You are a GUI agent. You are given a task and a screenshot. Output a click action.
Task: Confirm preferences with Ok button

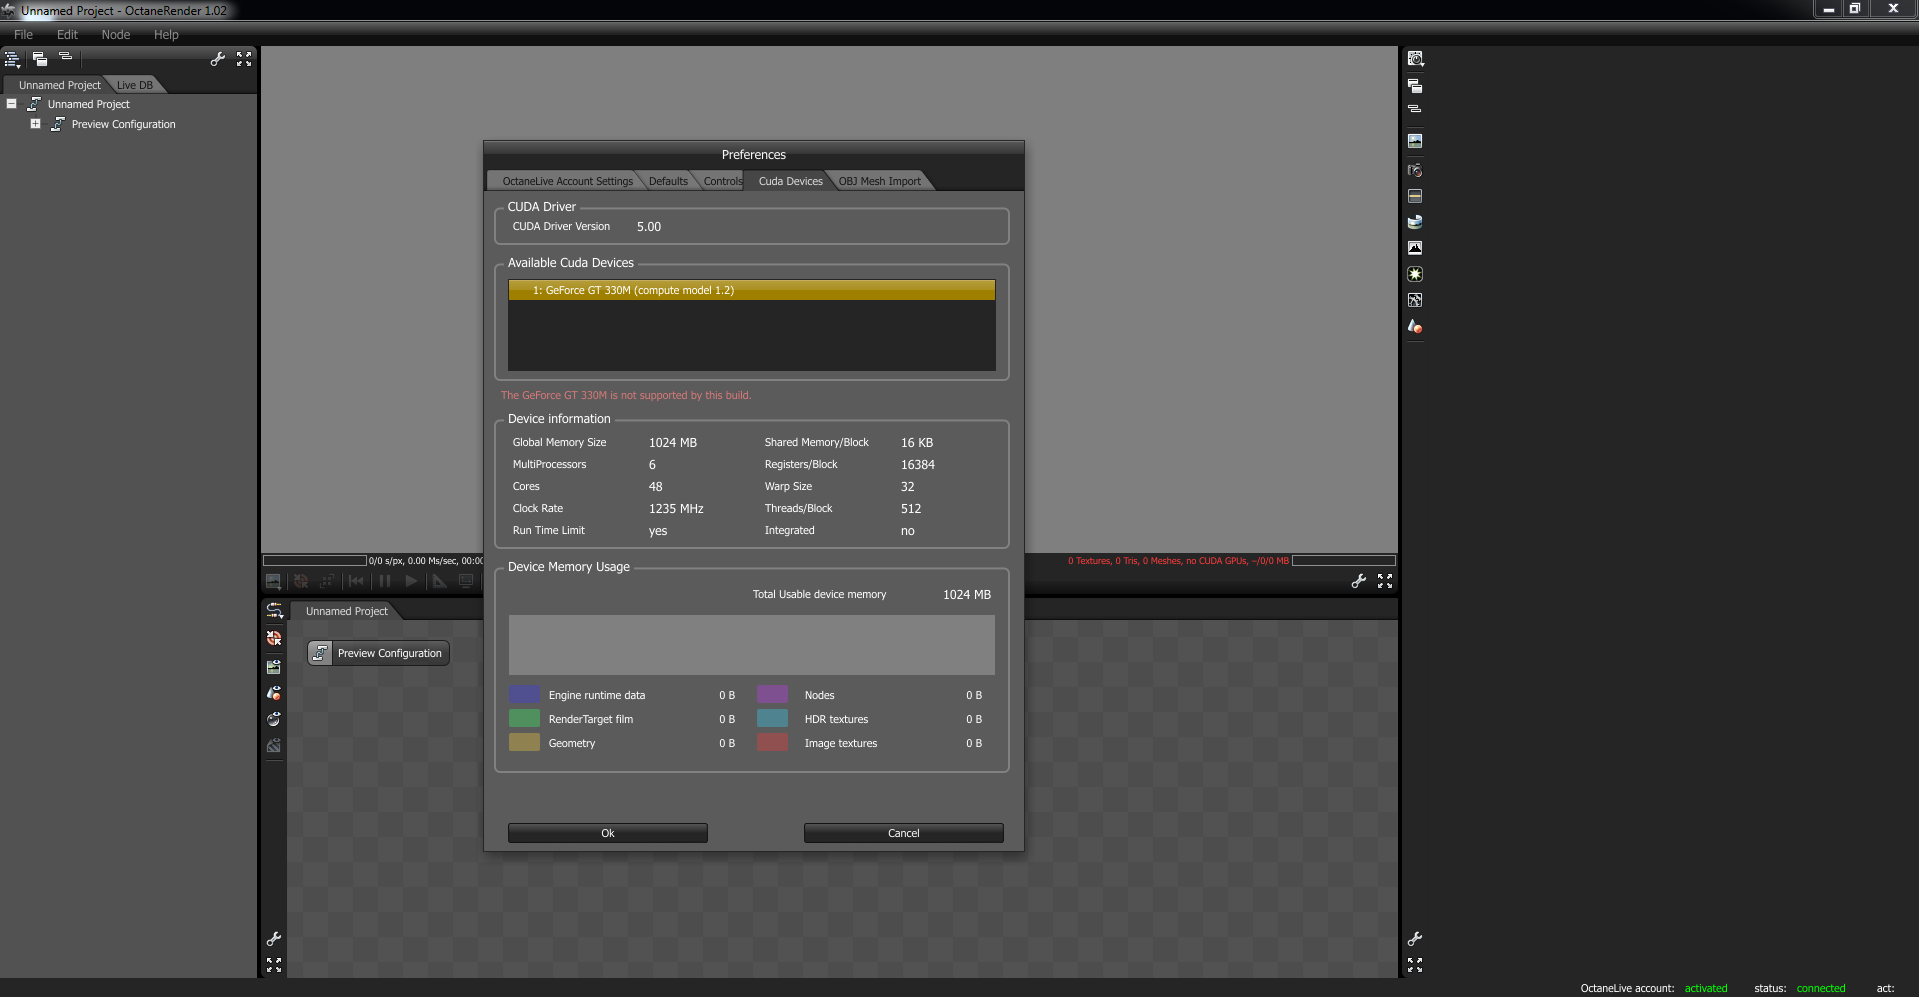pos(608,833)
